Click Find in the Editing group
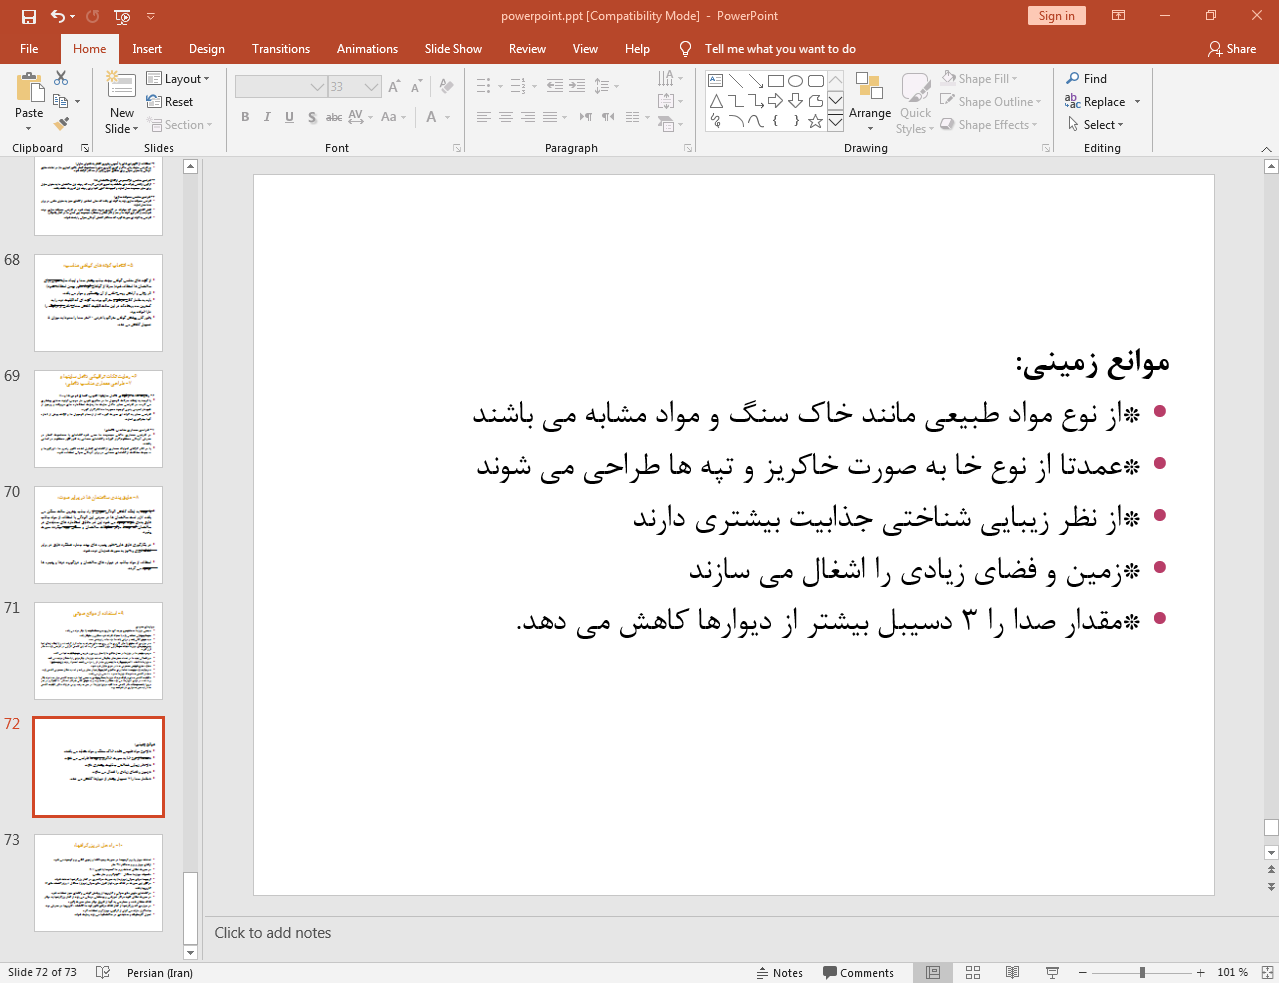The width and height of the screenshot is (1279, 983). tap(1086, 78)
